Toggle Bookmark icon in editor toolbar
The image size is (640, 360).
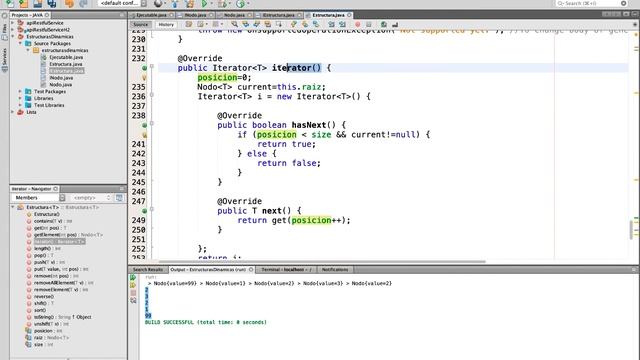(x=316, y=24)
